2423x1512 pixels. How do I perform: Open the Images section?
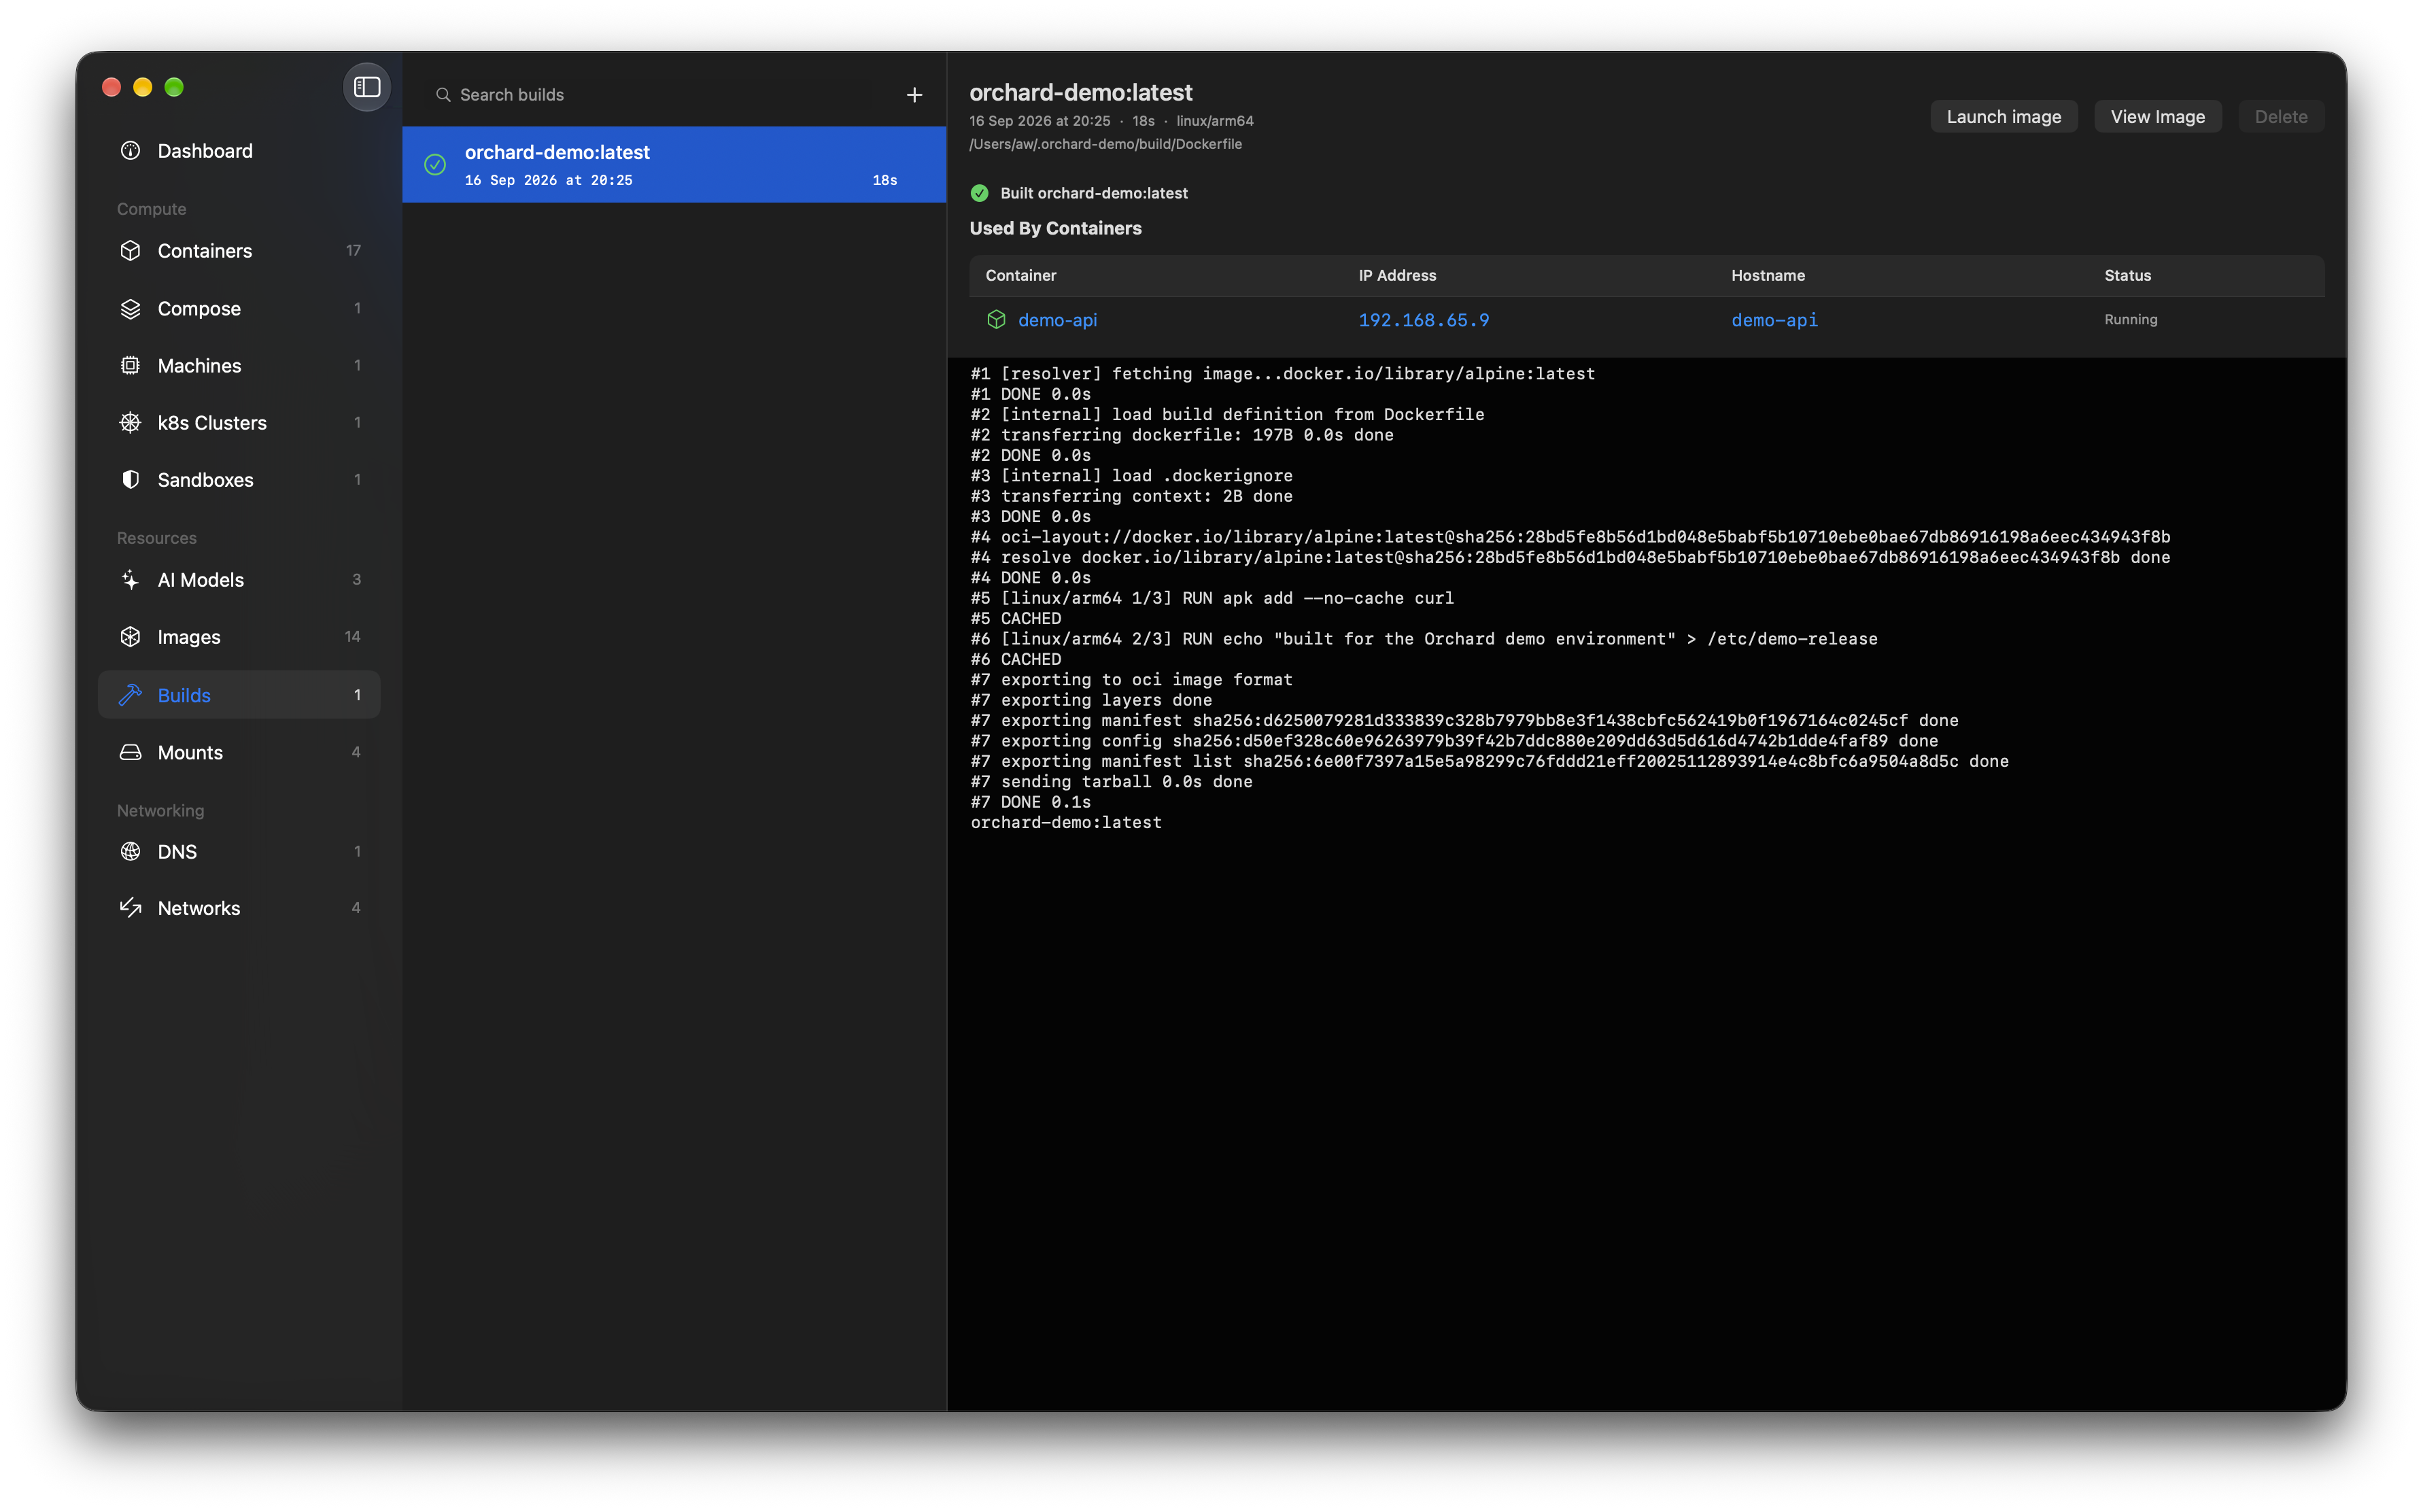[239, 636]
